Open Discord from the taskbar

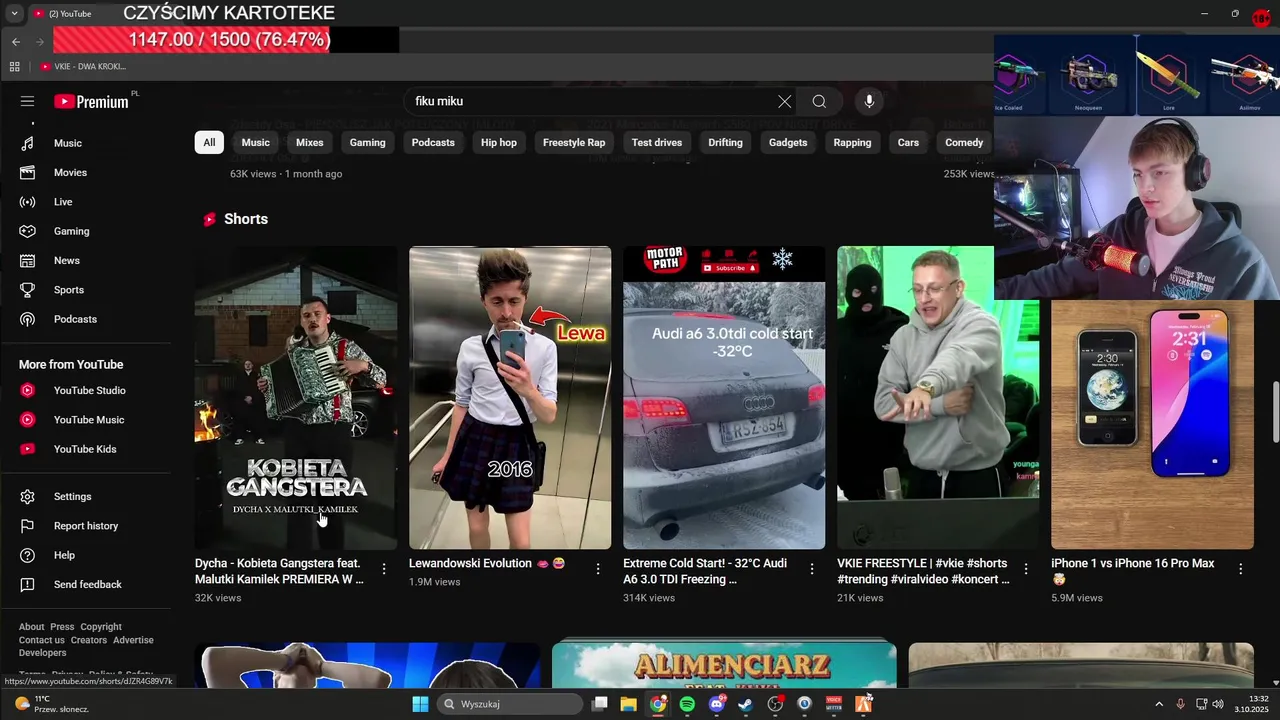716,704
